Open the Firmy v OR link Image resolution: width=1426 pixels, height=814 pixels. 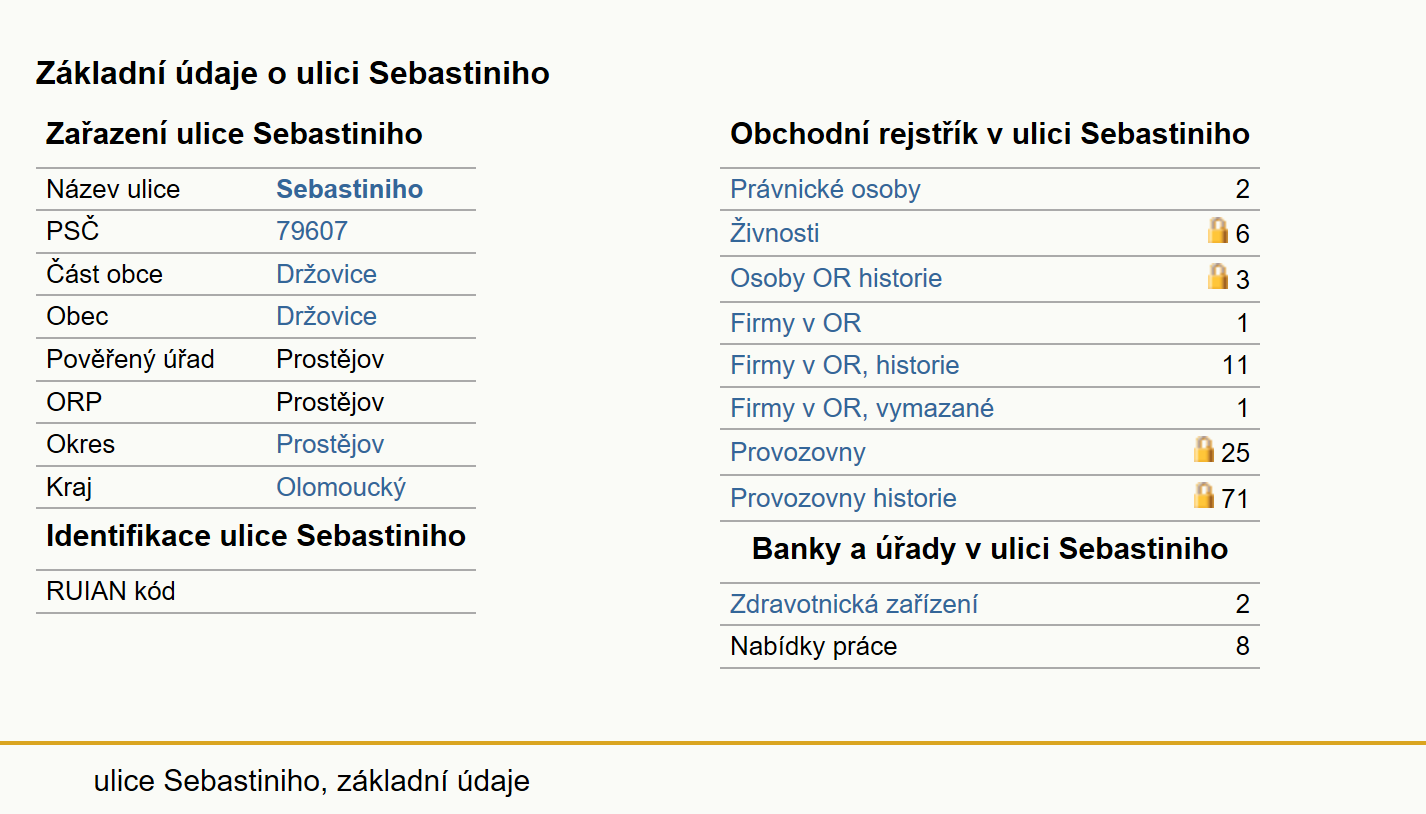(796, 323)
